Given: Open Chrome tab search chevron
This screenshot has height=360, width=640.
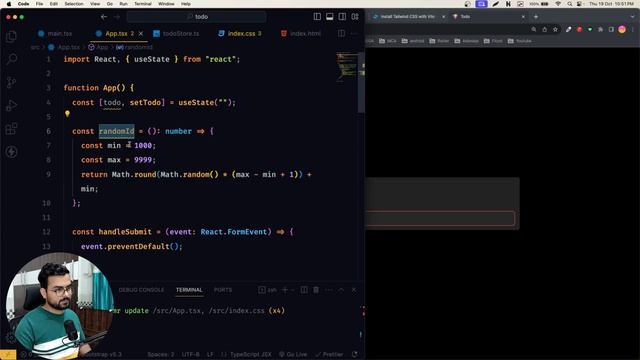Looking at the screenshot, I should (x=633, y=17).
